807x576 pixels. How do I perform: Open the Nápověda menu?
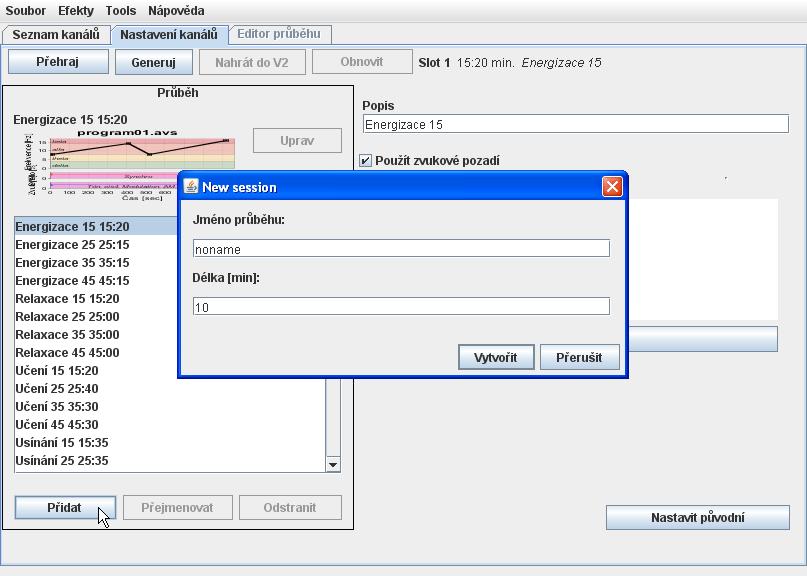tap(177, 10)
